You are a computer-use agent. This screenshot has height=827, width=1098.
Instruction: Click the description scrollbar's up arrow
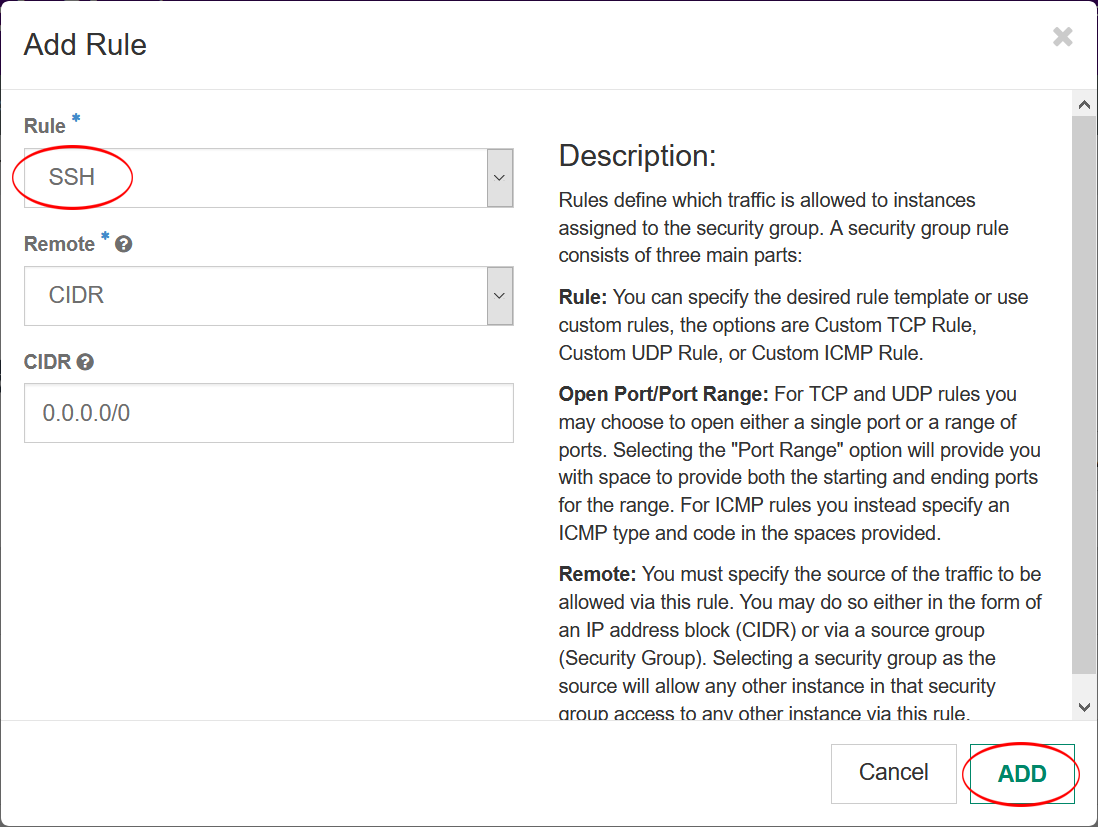[1083, 104]
